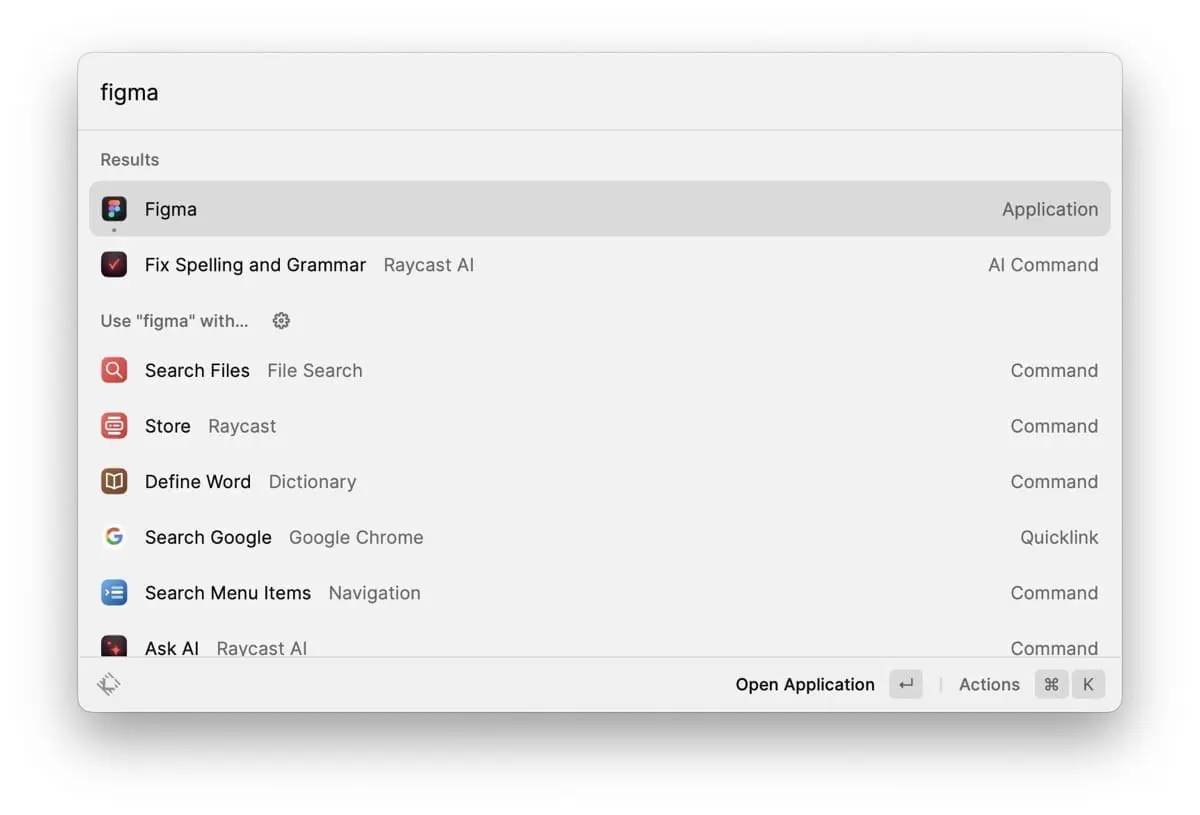
Task: Click the Open Application button
Action: point(805,685)
